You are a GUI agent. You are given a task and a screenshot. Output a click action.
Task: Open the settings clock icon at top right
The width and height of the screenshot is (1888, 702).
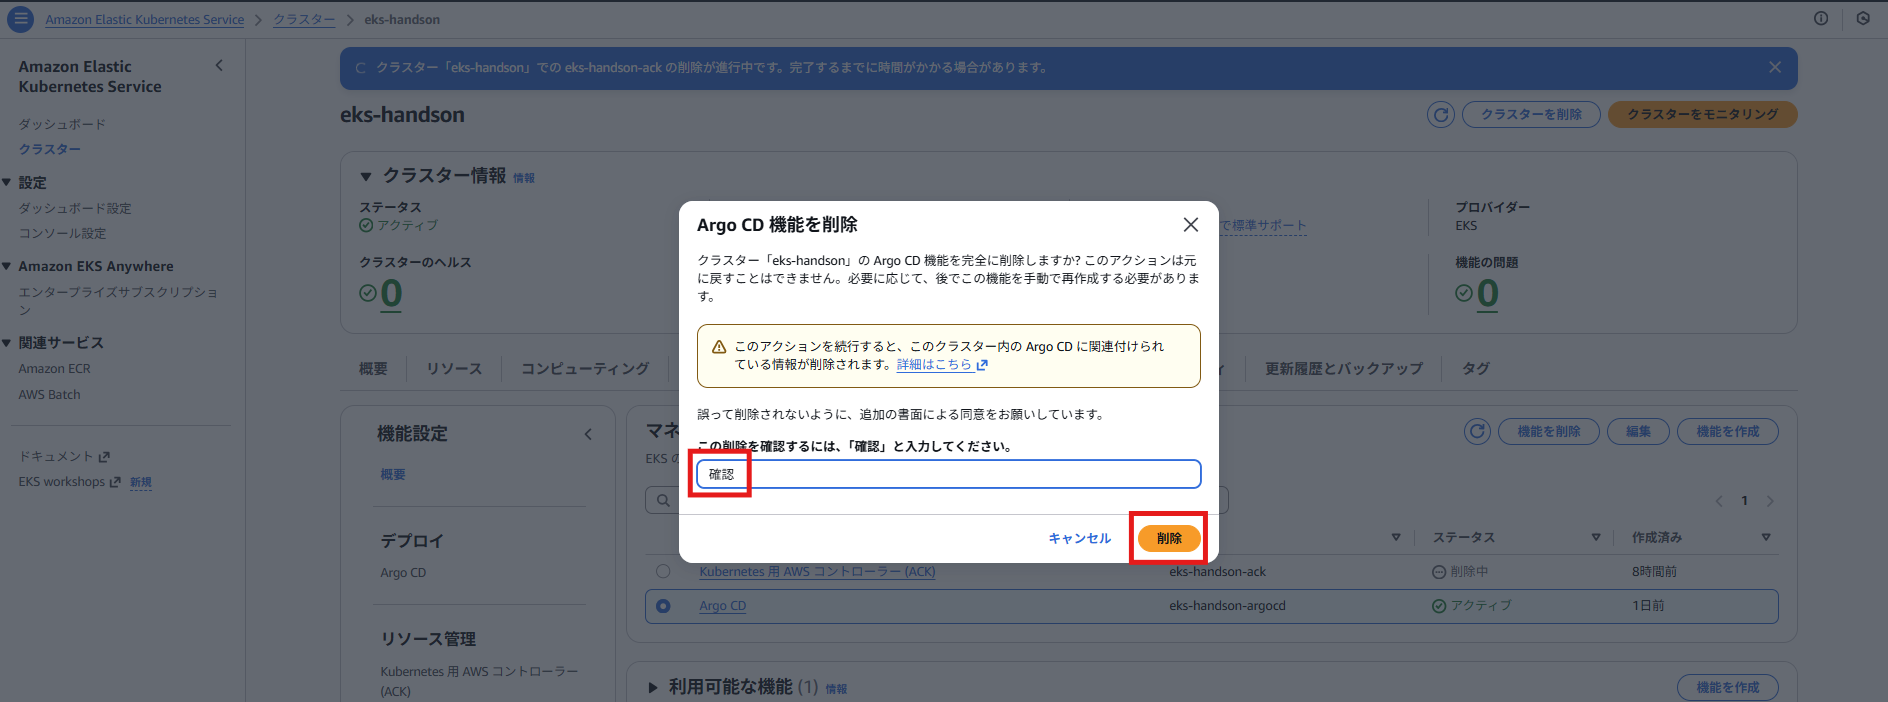[x=1863, y=18]
